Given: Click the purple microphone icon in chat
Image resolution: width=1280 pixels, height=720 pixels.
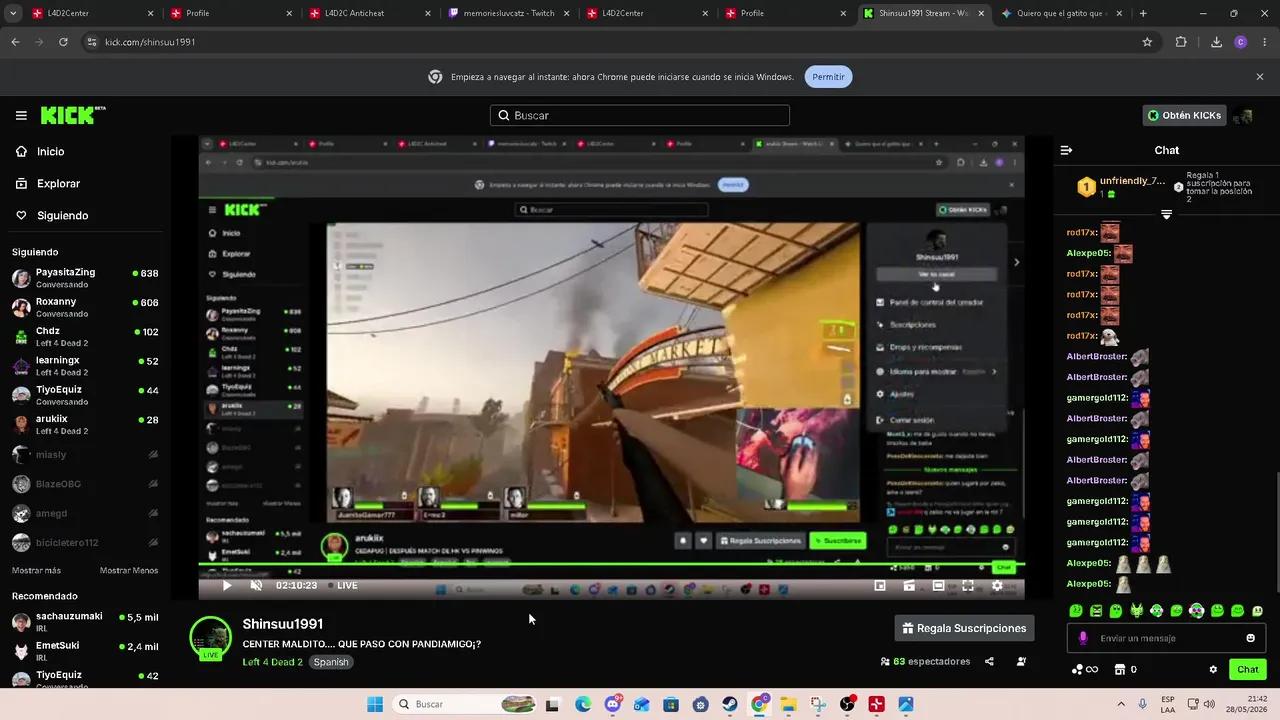Looking at the screenshot, I should point(1083,638).
